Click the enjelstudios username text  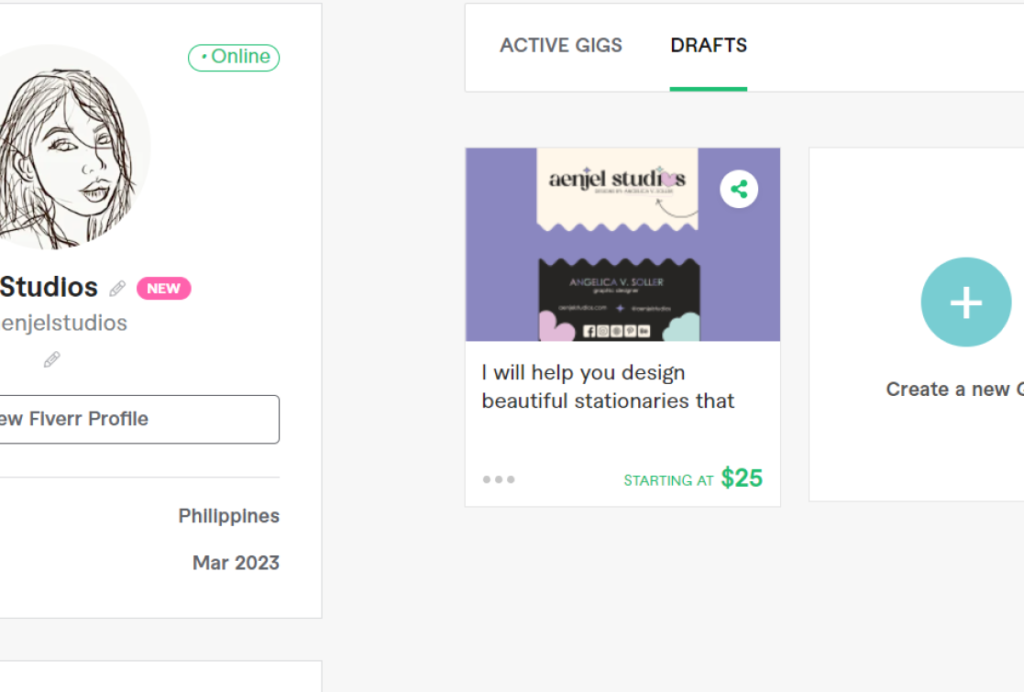(x=64, y=323)
